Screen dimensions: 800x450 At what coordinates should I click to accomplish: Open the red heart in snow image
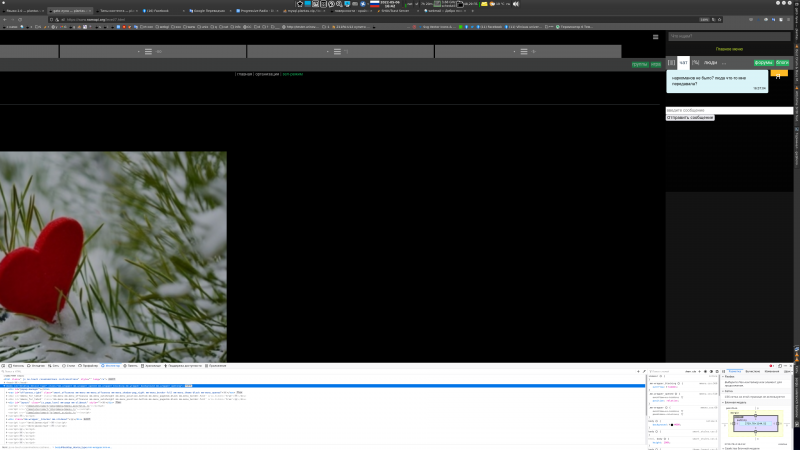pyautogui.click(x=113, y=257)
